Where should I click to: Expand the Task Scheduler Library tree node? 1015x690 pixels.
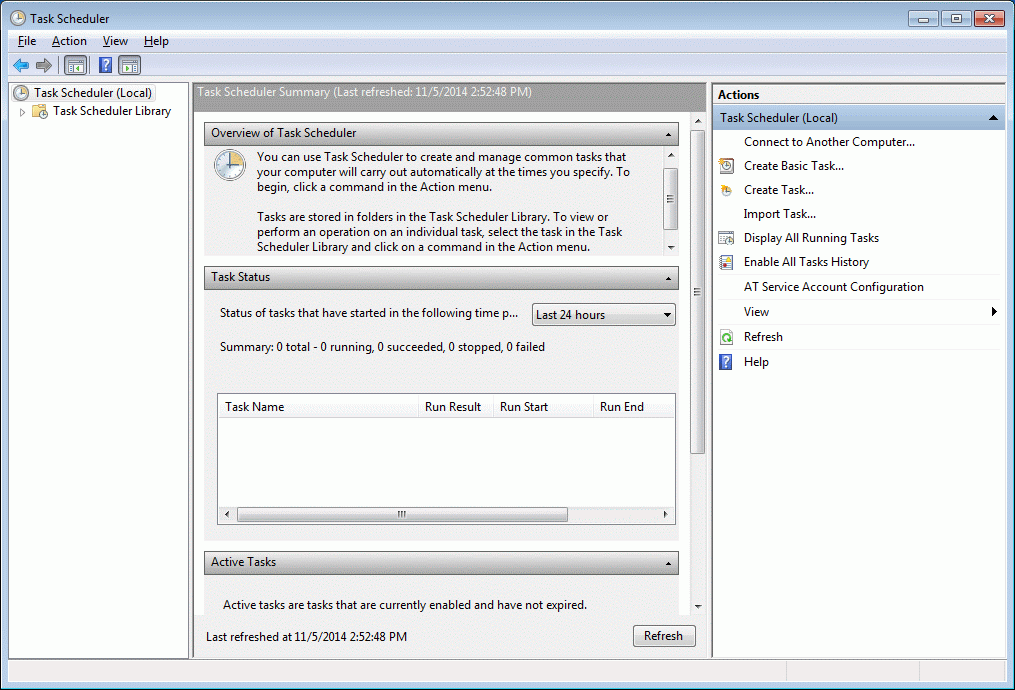(x=22, y=111)
